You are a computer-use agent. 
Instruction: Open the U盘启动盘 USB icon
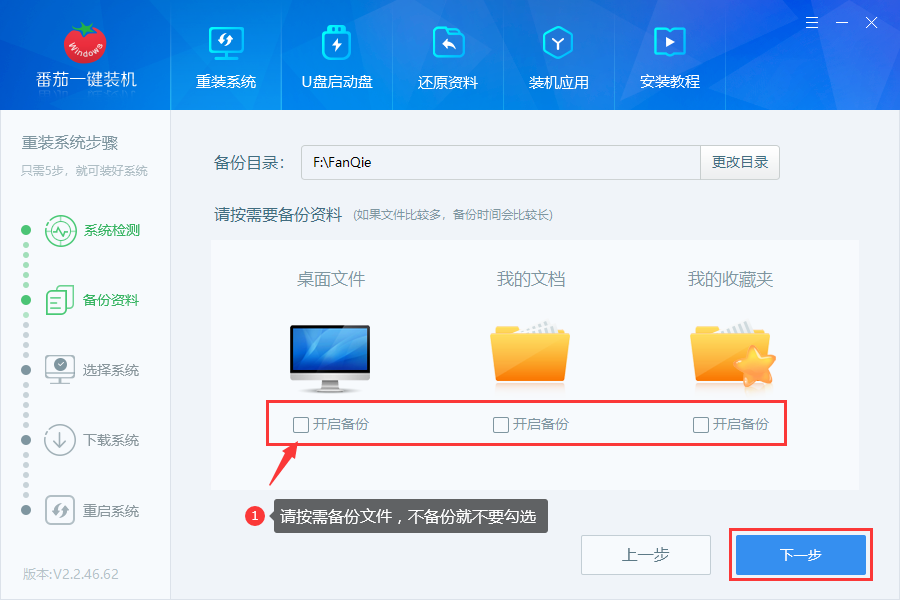(337, 42)
